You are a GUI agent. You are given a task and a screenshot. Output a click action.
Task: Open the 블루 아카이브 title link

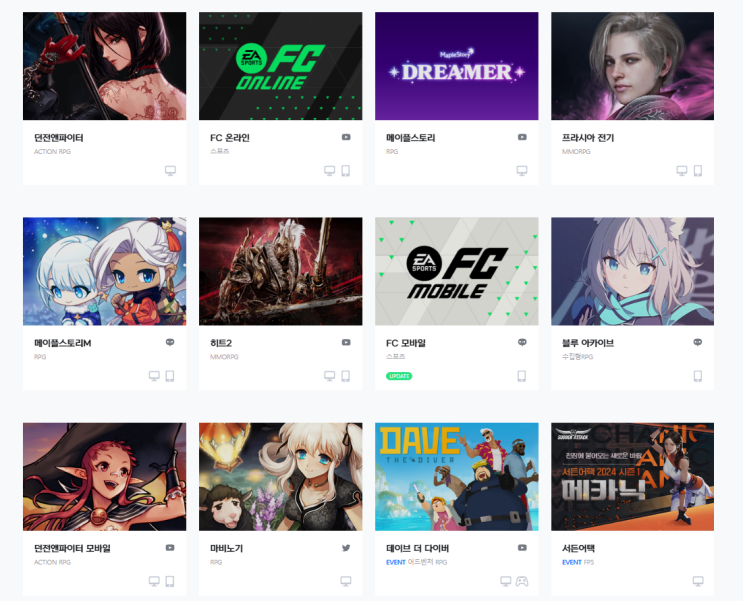[x=588, y=343]
